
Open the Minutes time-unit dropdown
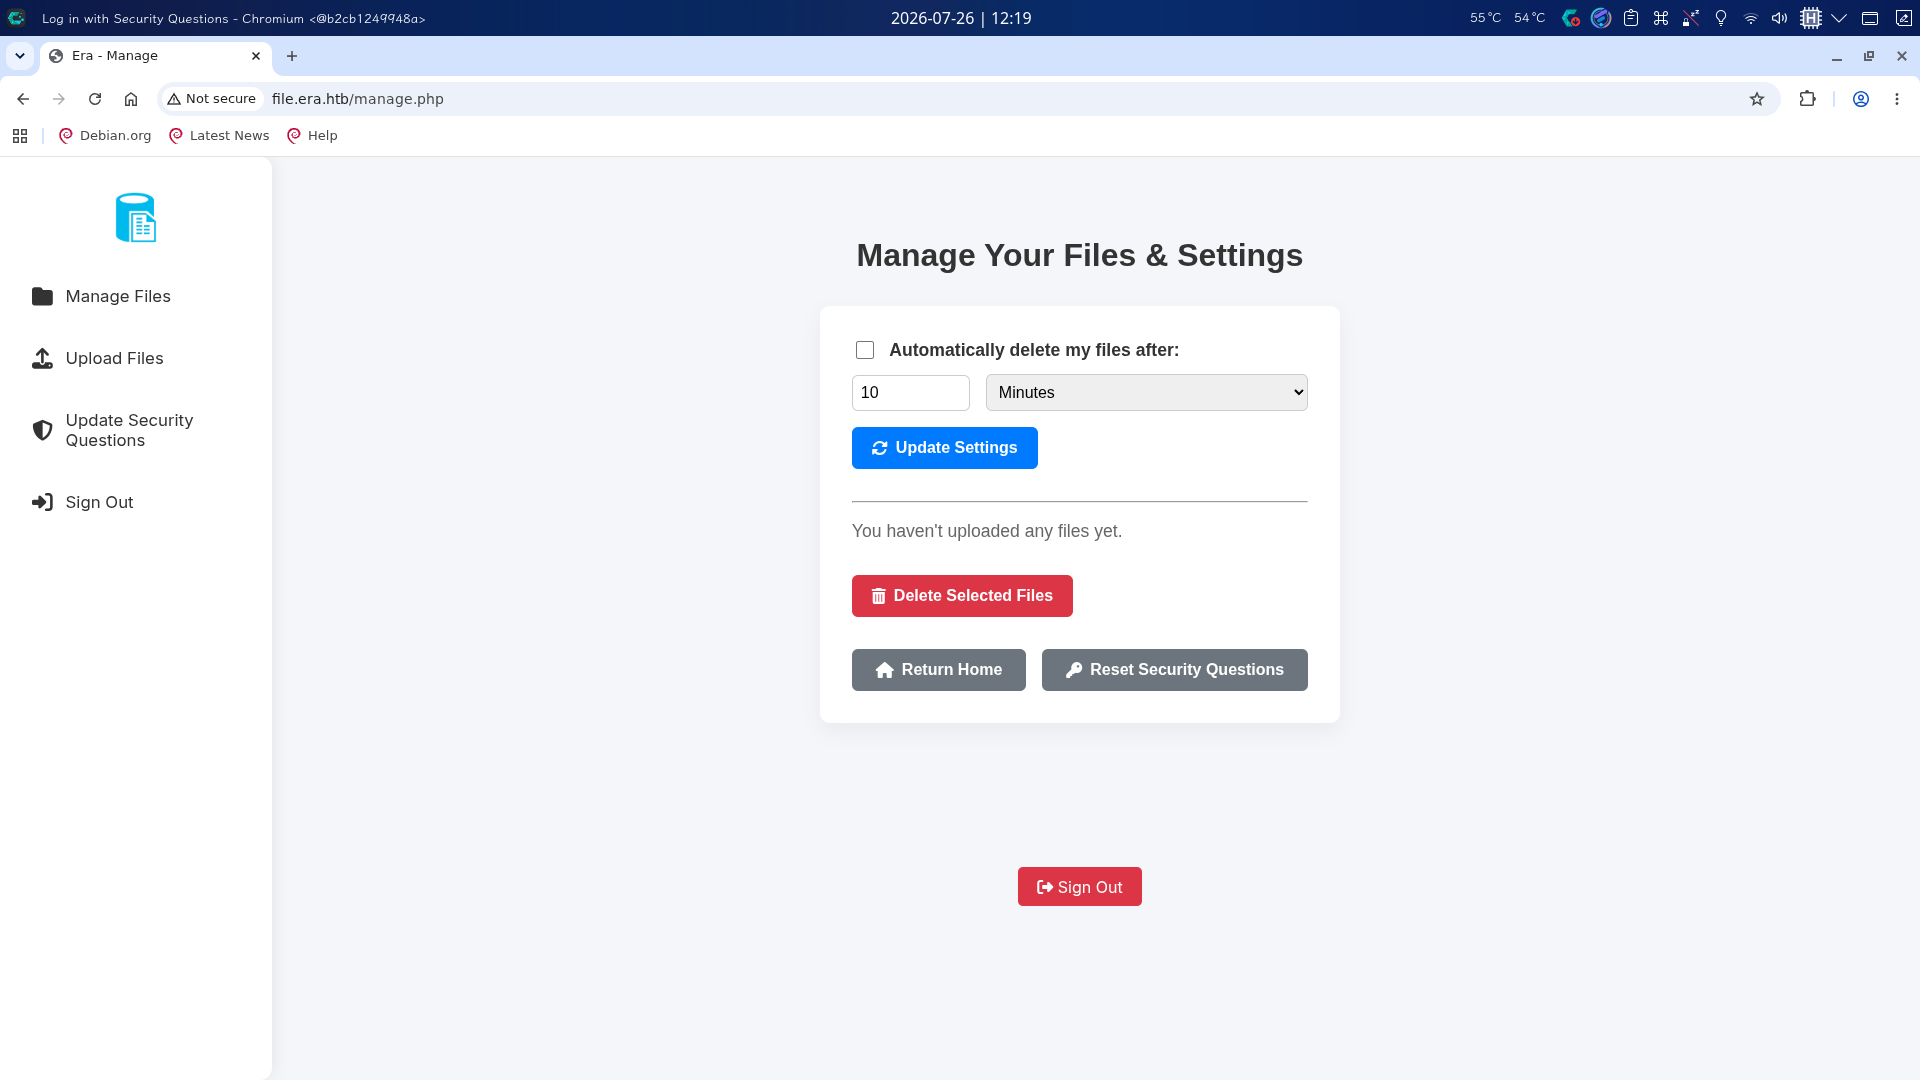tap(1146, 393)
